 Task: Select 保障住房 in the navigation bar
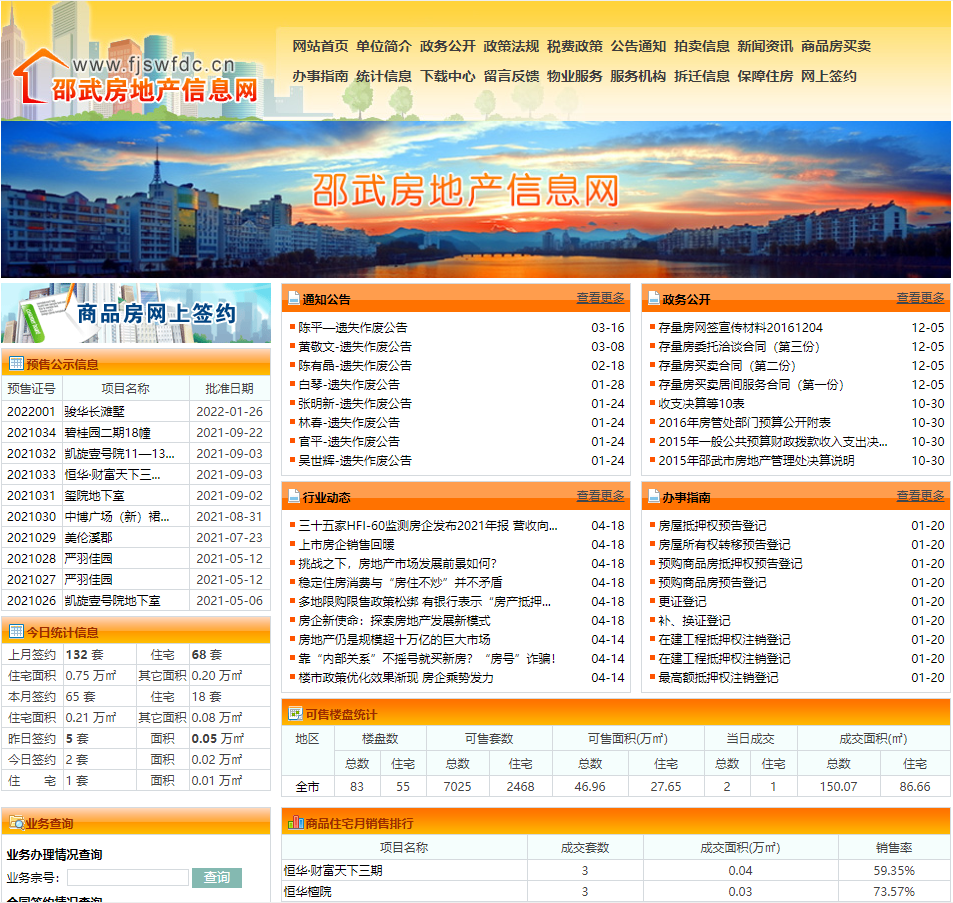point(765,76)
